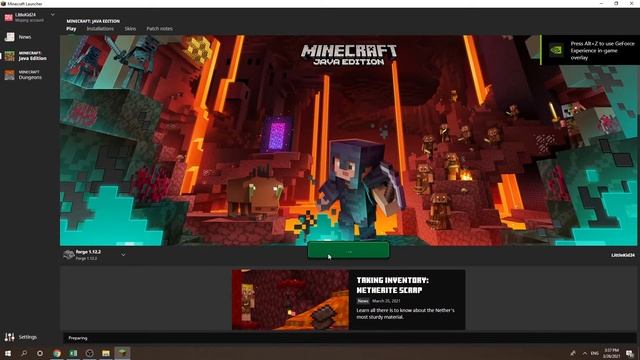This screenshot has width=640, height=360.
Task: Click the Minecraft Java Edition banner logo
Action: (x=349, y=55)
